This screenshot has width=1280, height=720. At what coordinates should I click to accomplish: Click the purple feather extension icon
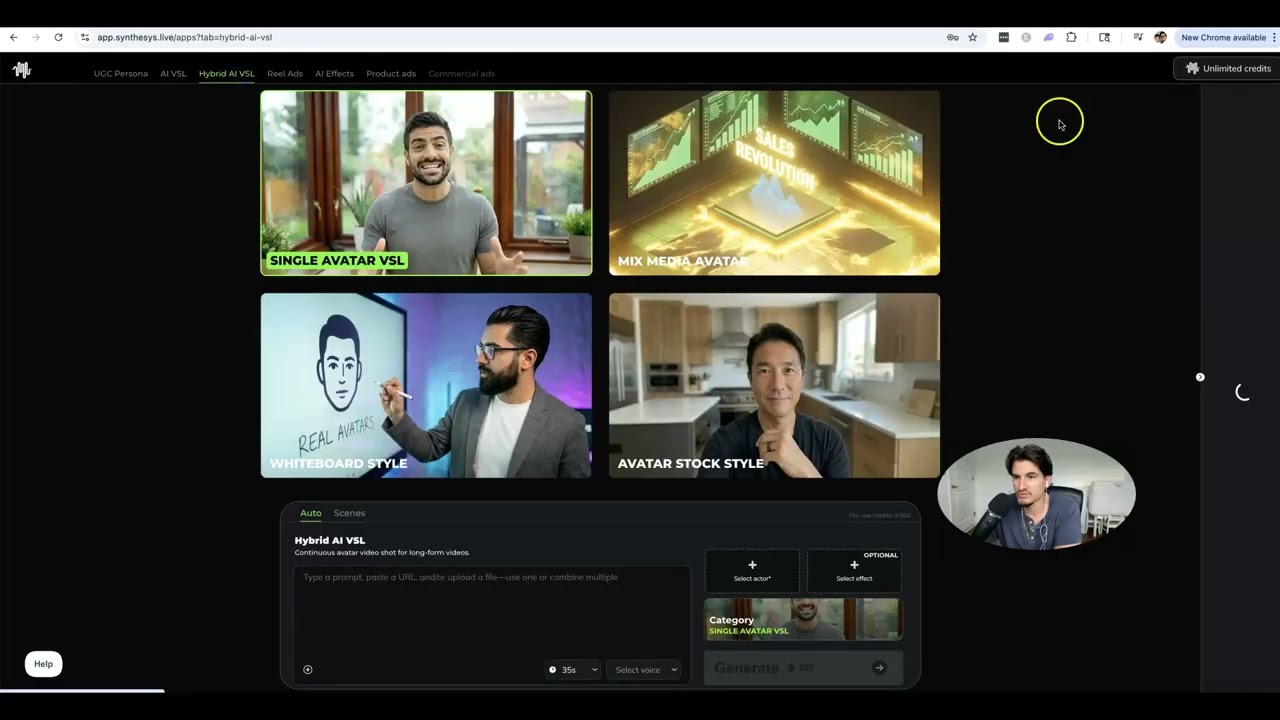(x=1048, y=37)
